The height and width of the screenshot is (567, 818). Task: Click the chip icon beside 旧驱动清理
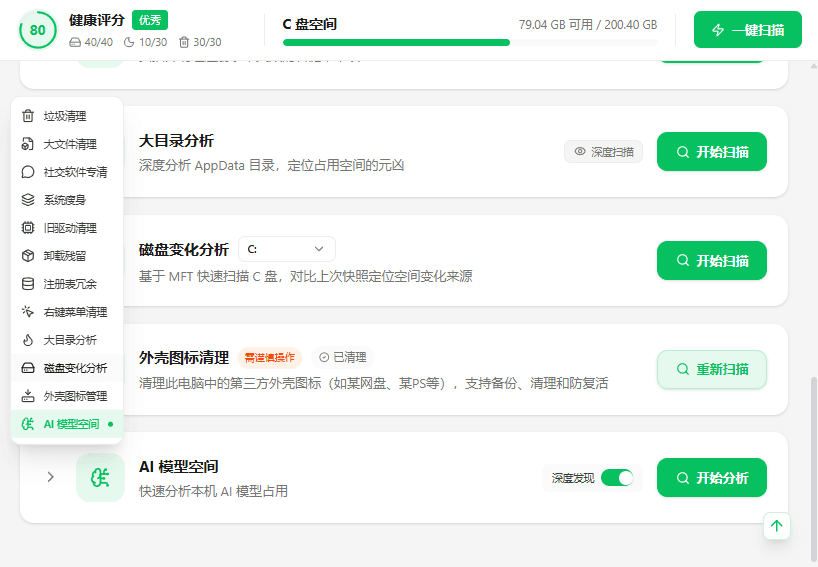[x=28, y=228]
